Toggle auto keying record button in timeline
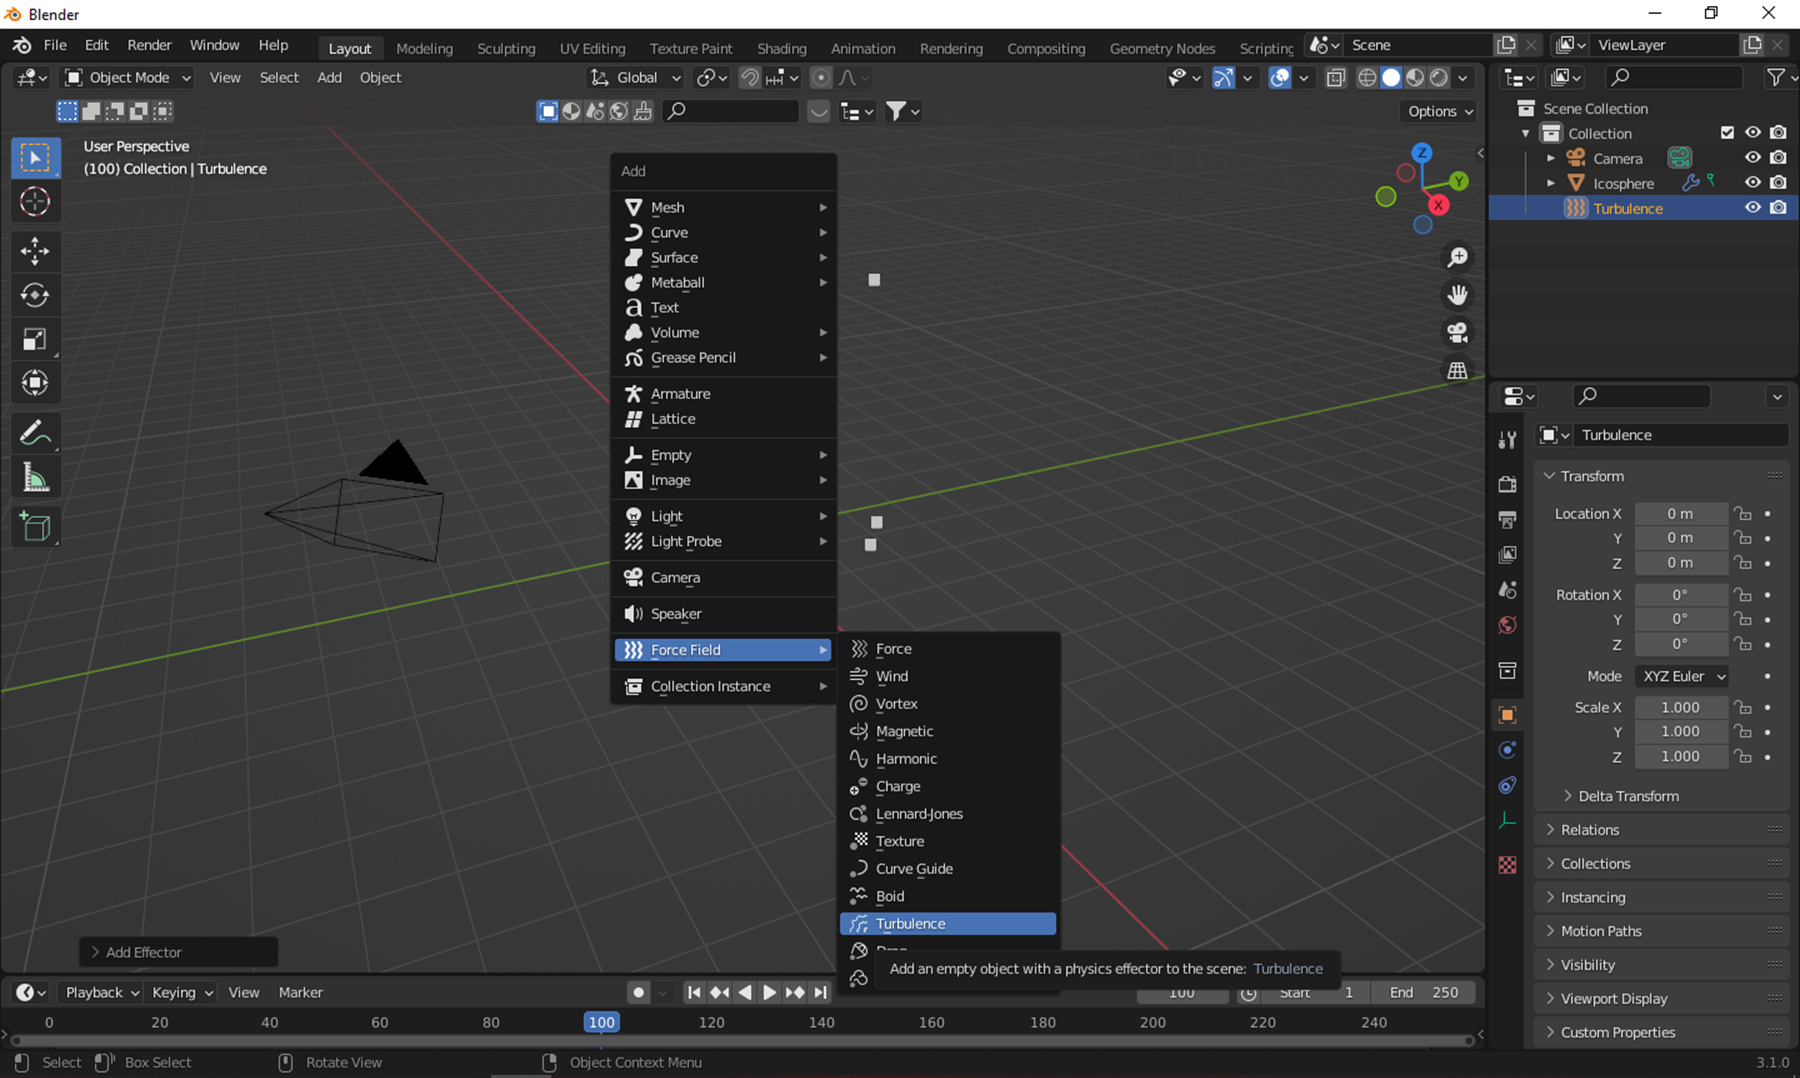Screen dimensions: 1800x1078 (x=639, y=993)
